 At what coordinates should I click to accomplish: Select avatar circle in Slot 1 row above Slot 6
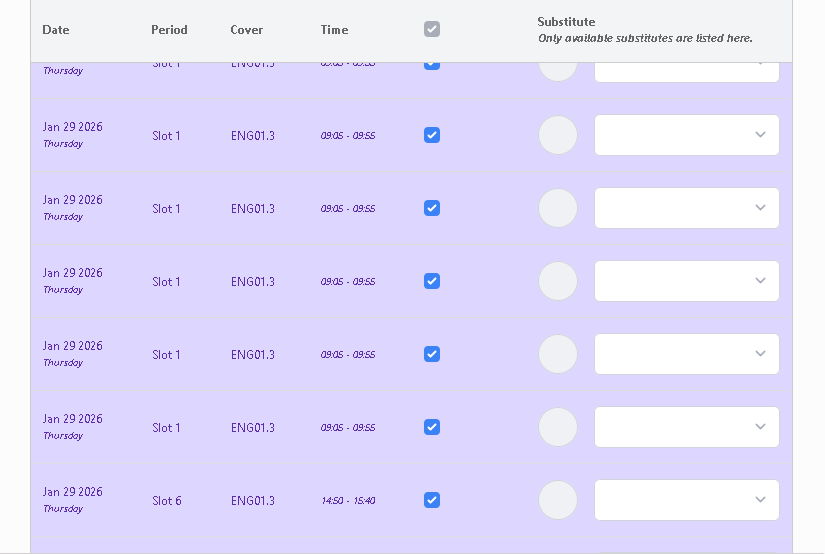pos(558,427)
